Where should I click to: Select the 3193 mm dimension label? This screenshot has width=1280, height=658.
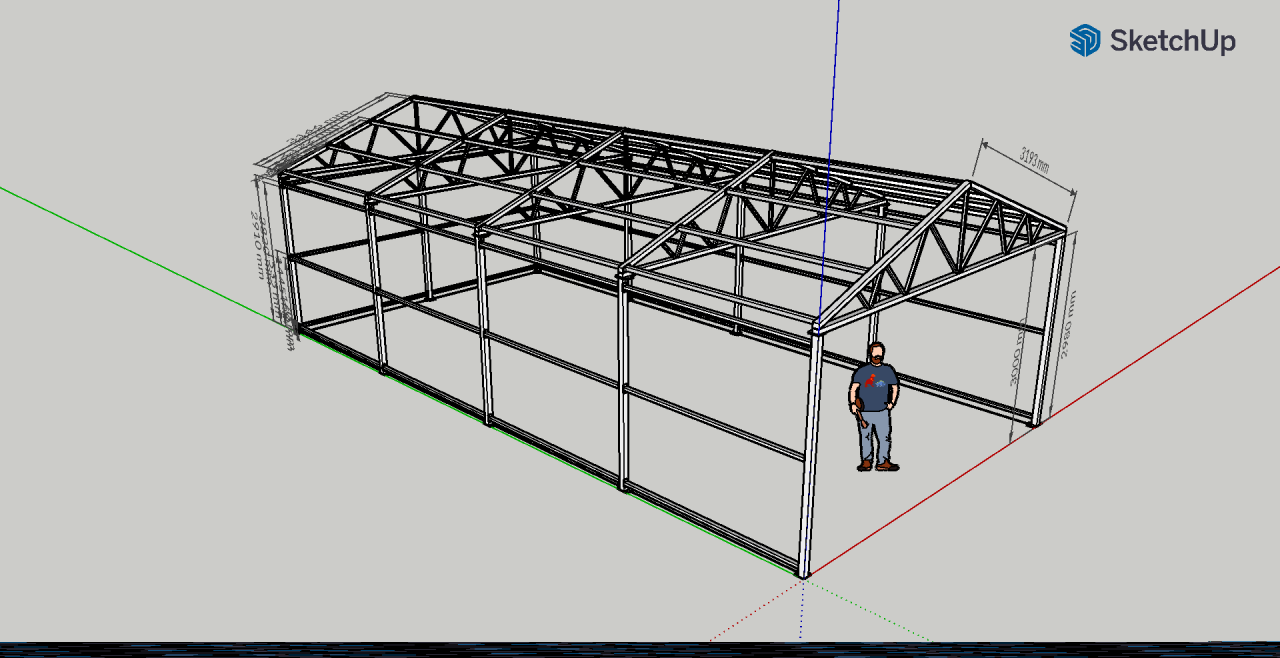coord(1034,158)
